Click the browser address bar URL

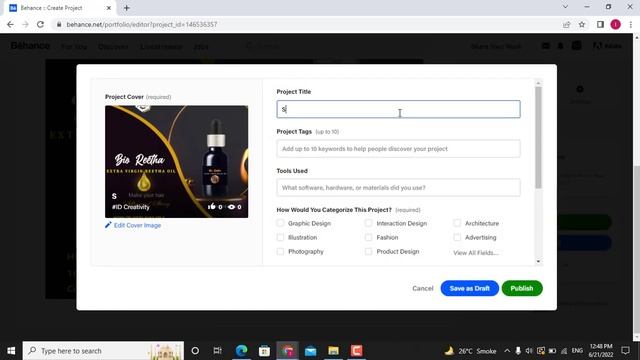142,24
